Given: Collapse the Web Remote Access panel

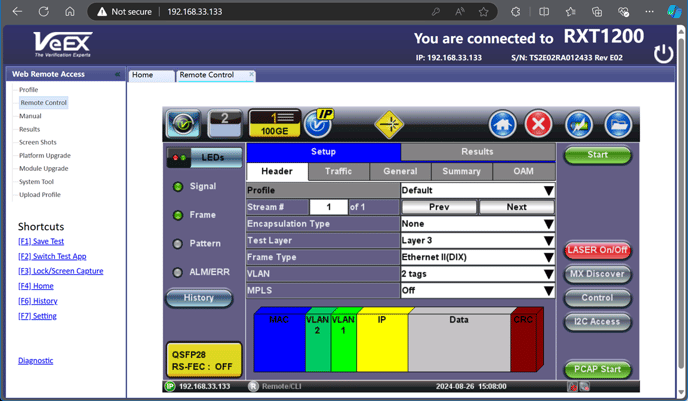Looking at the screenshot, I should point(117,74).
